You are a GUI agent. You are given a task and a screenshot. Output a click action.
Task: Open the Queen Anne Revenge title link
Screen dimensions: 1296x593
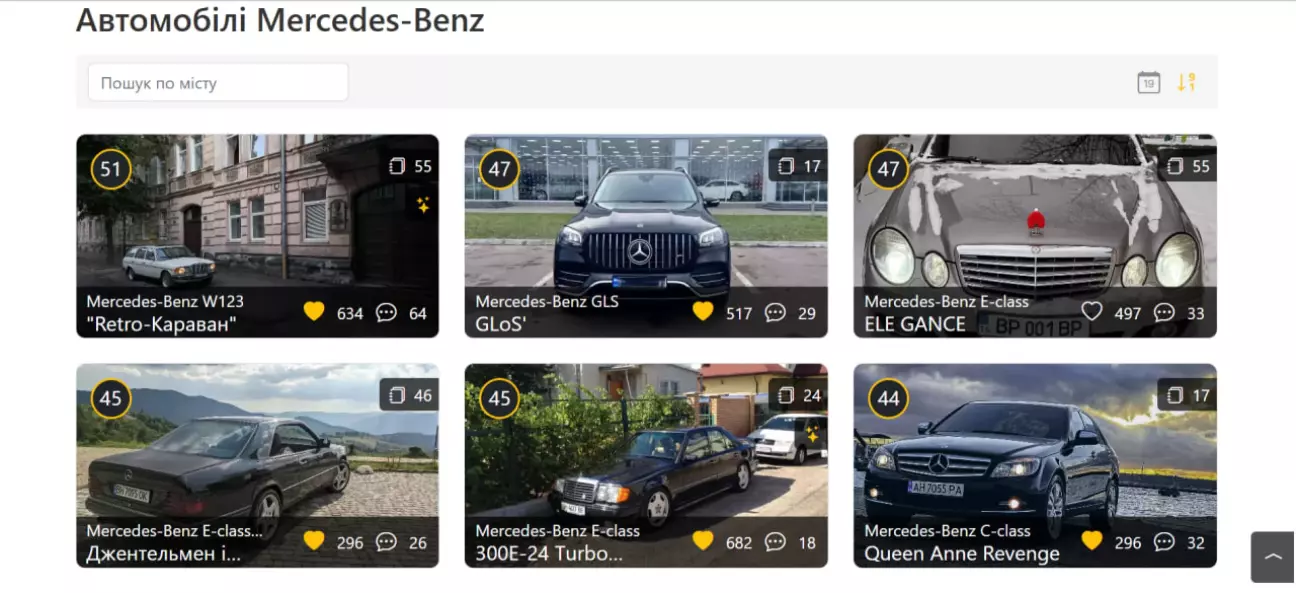[x=962, y=553]
